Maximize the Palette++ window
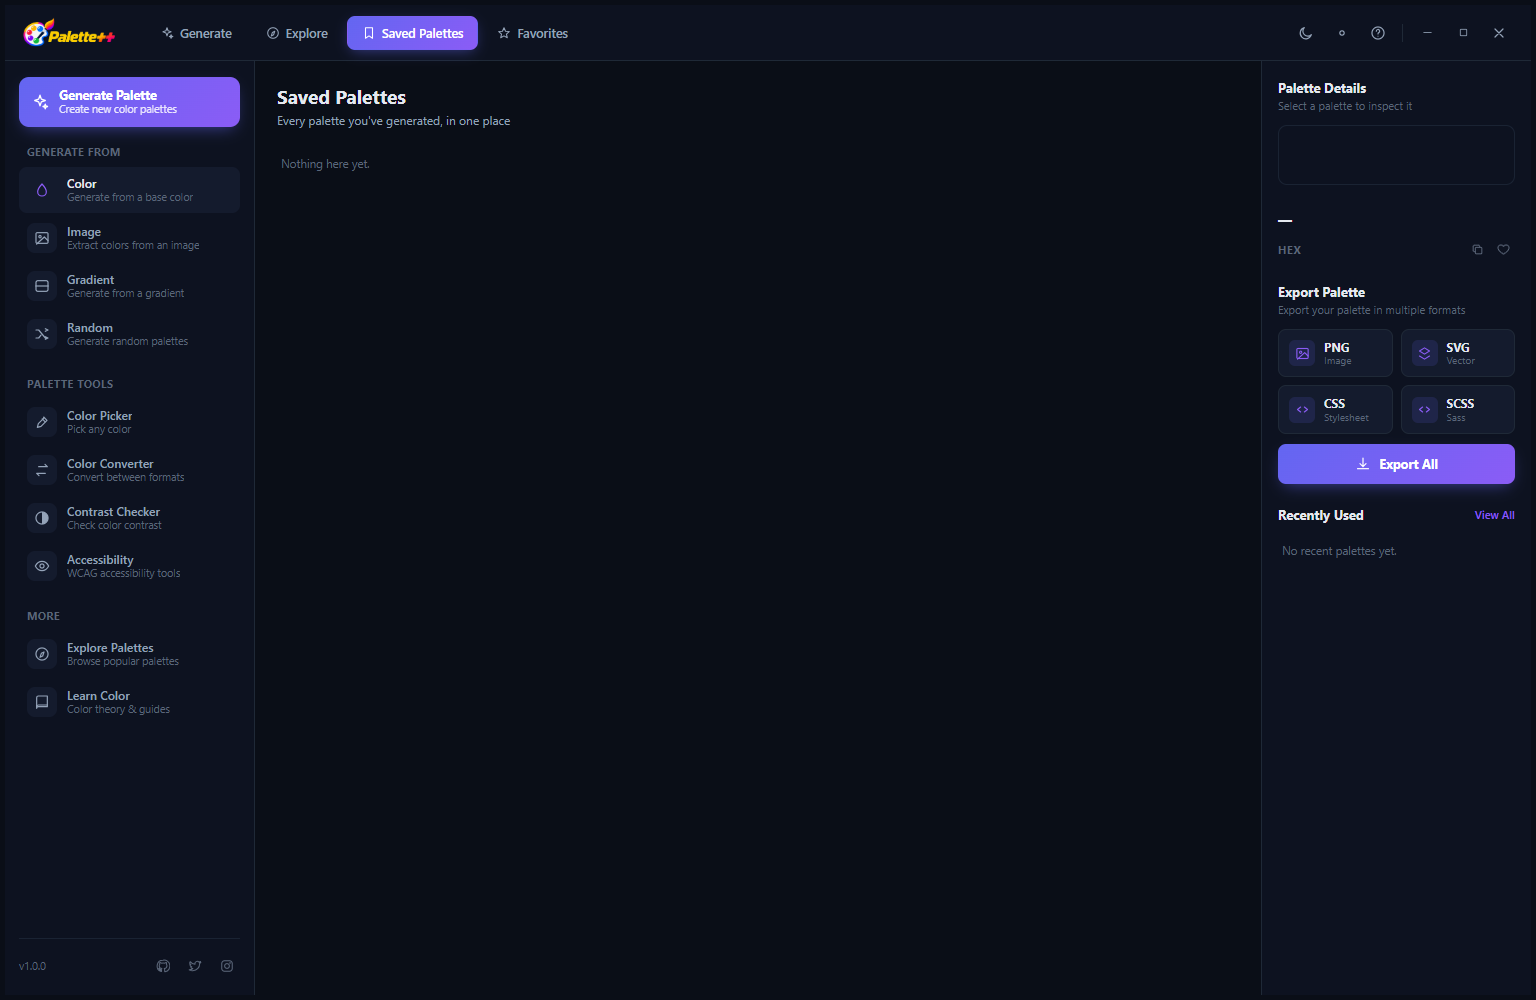1536x1000 pixels. (x=1463, y=33)
